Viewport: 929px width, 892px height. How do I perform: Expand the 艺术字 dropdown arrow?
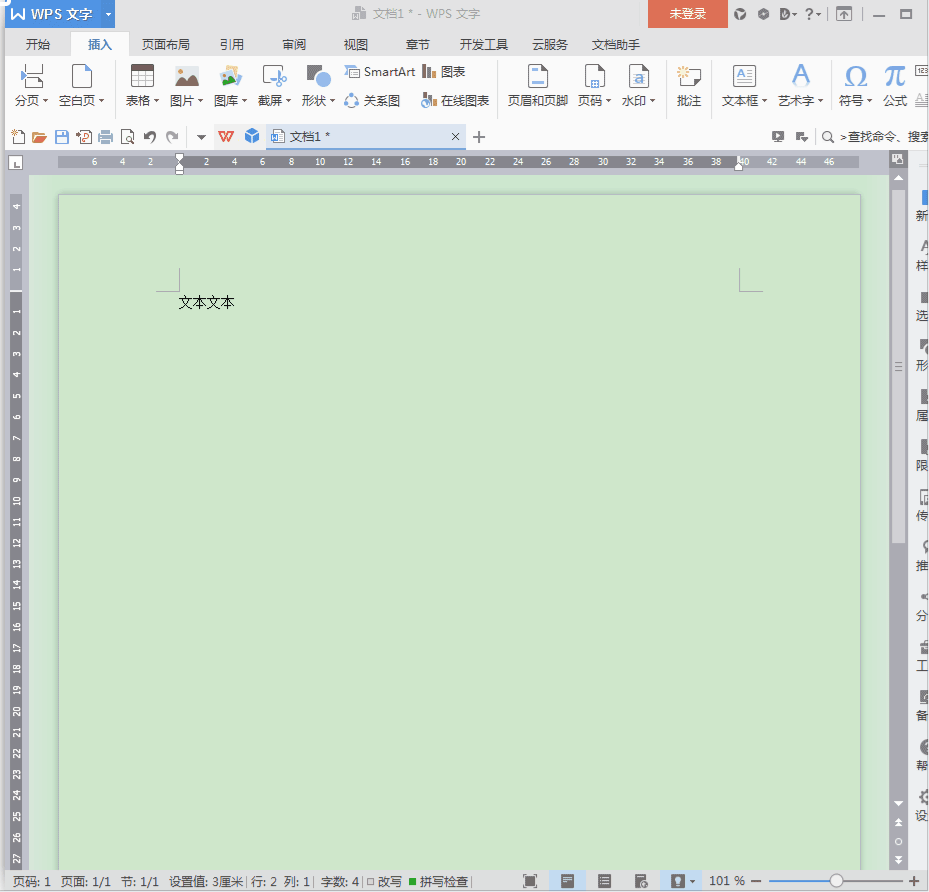[821, 101]
